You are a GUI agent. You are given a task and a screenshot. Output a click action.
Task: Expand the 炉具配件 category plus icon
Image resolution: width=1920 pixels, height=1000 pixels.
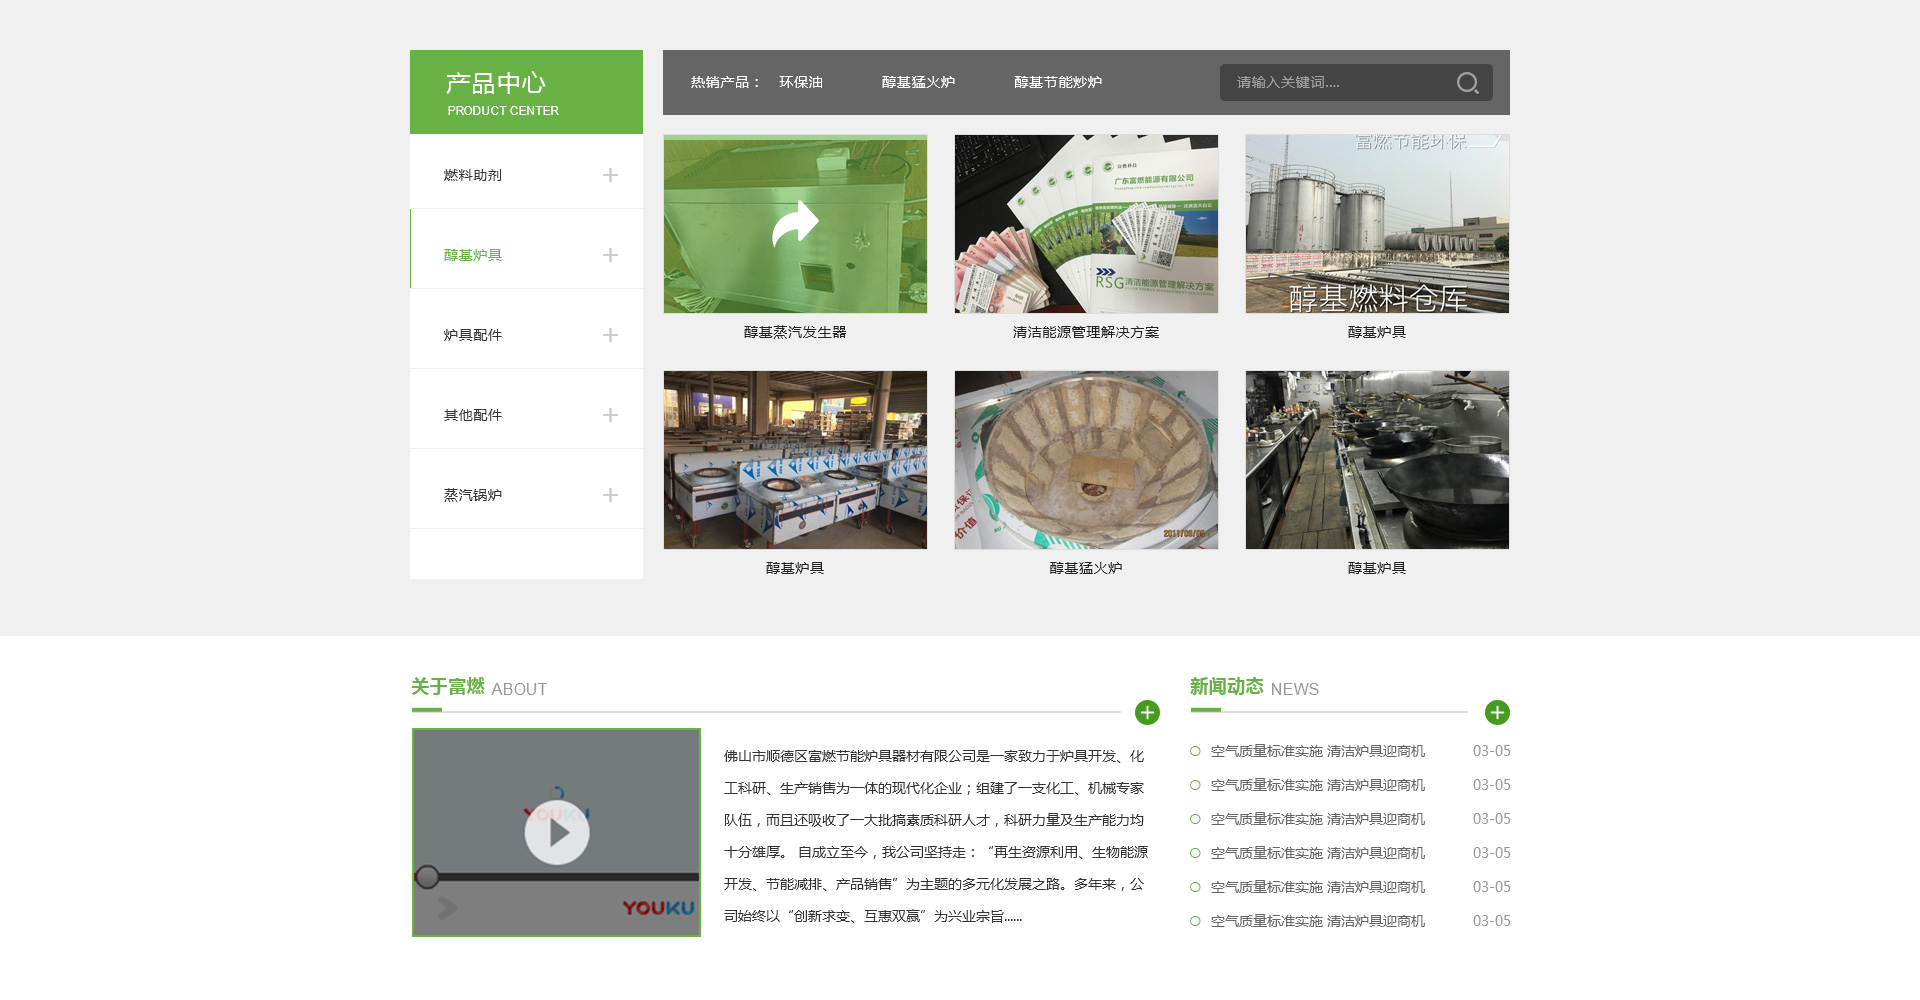pyautogui.click(x=610, y=335)
